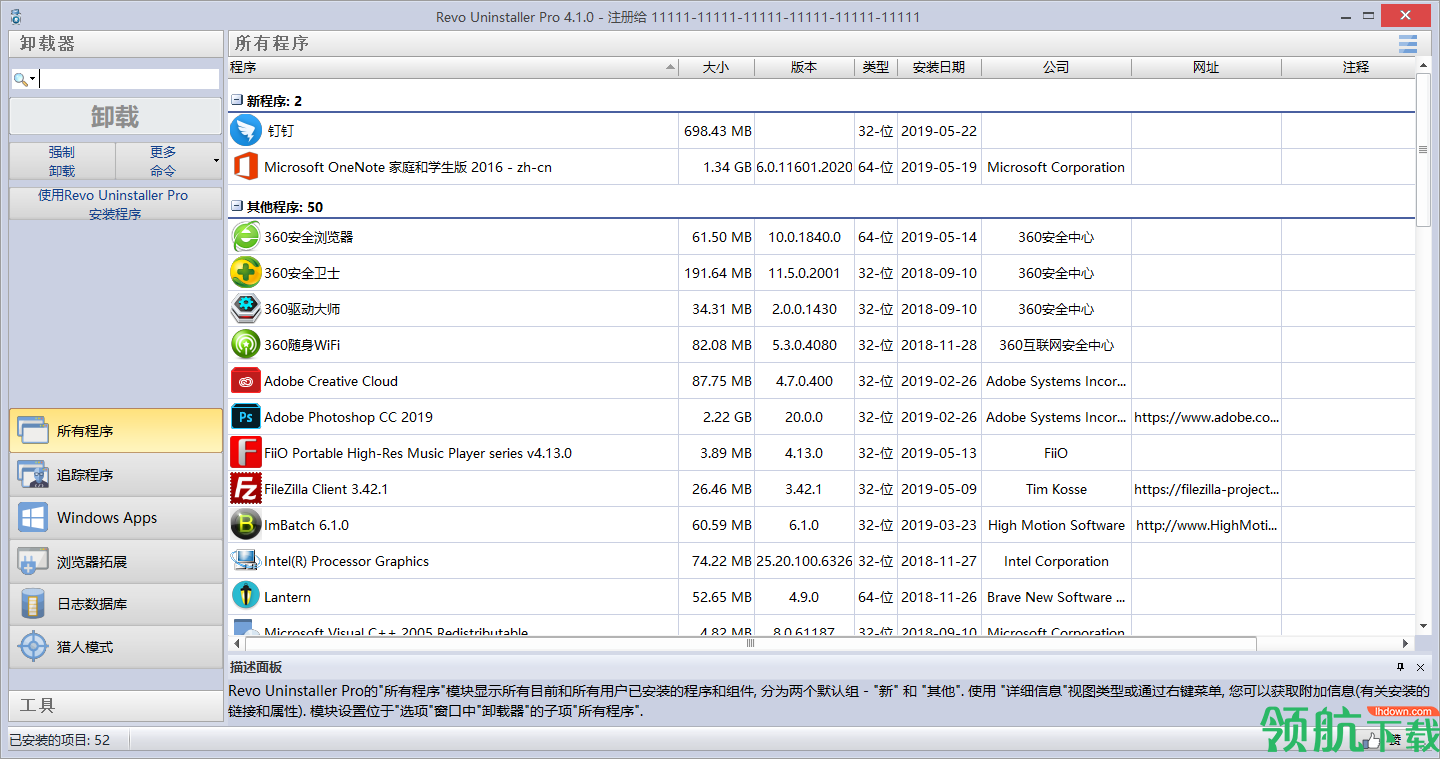Sort by the 网址 column header
The width and height of the screenshot is (1440, 759).
1206,67
